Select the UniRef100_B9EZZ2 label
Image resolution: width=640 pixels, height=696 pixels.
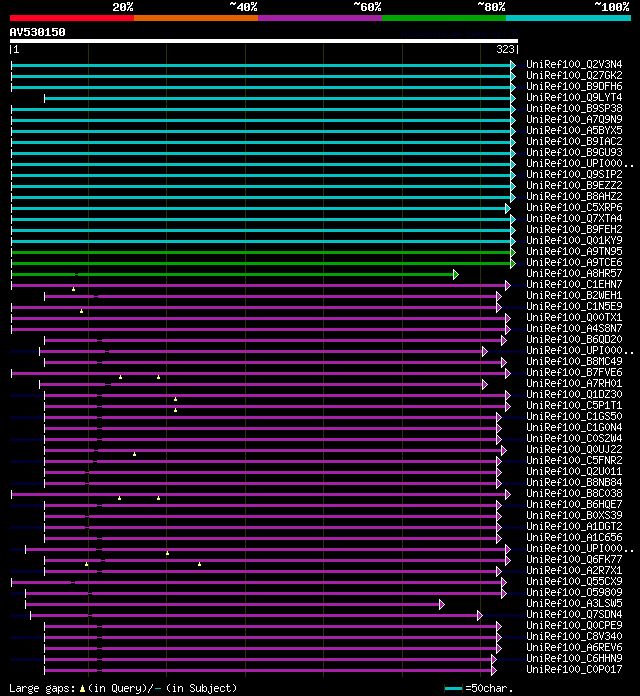point(574,186)
